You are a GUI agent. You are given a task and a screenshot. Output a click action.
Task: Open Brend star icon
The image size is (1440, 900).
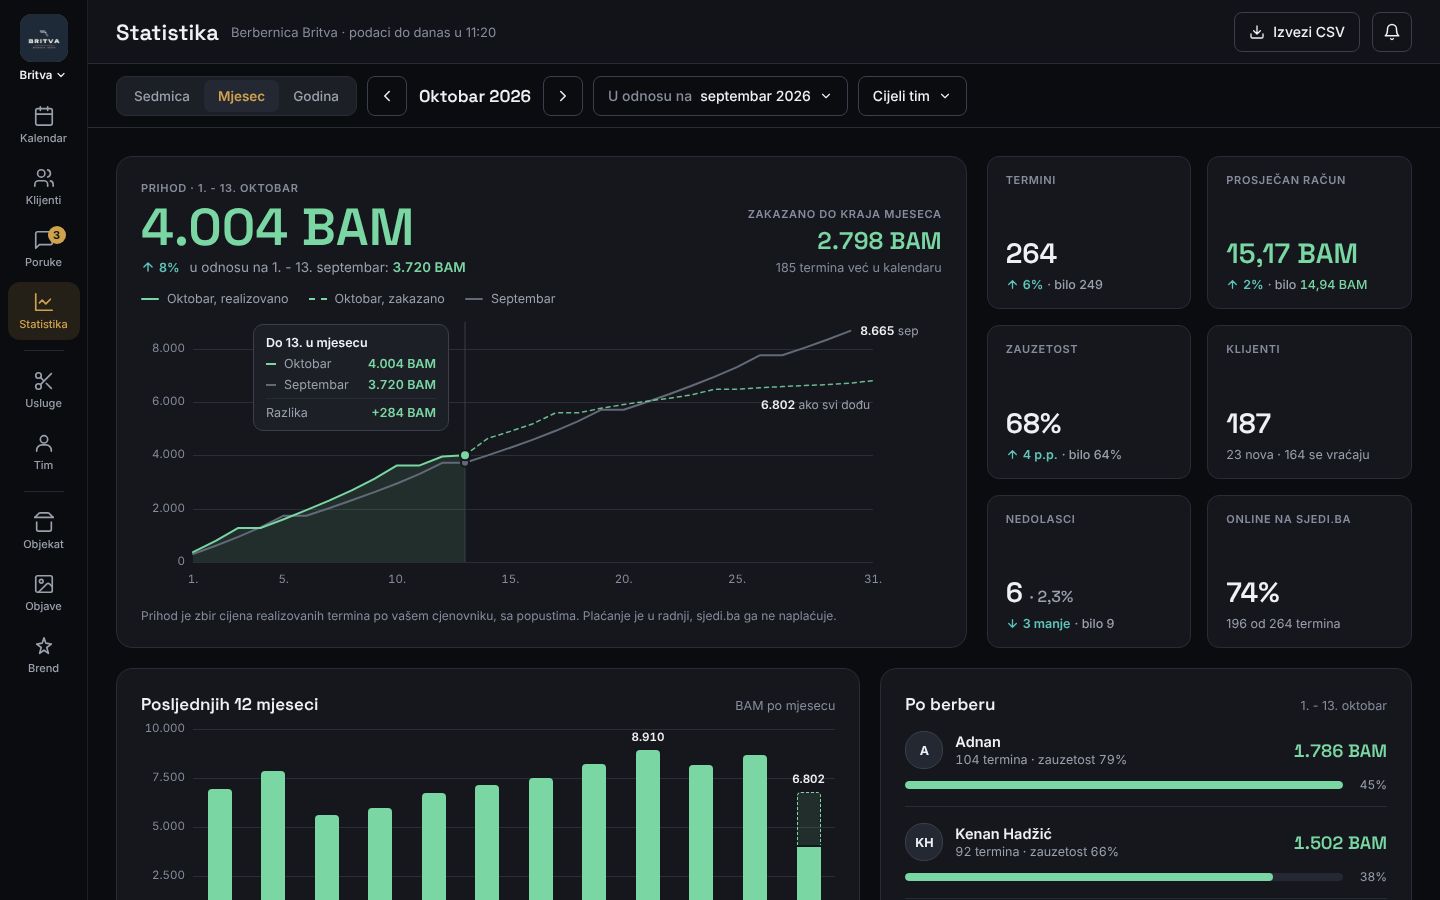point(43,655)
